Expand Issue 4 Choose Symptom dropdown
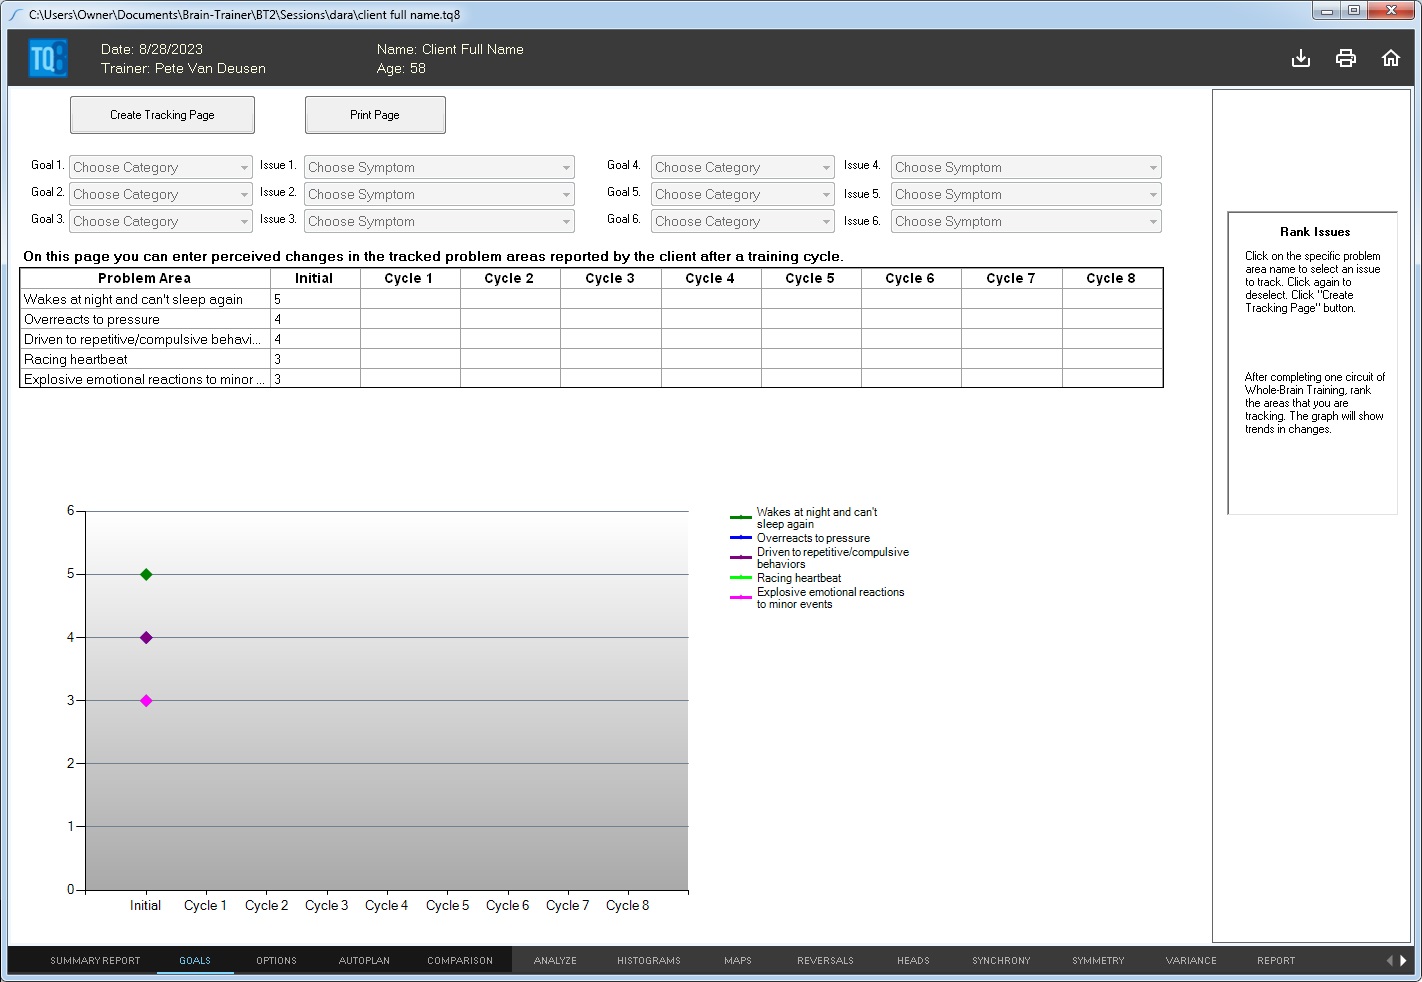Viewport: 1422px width, 982px height. click(1026, 167)
